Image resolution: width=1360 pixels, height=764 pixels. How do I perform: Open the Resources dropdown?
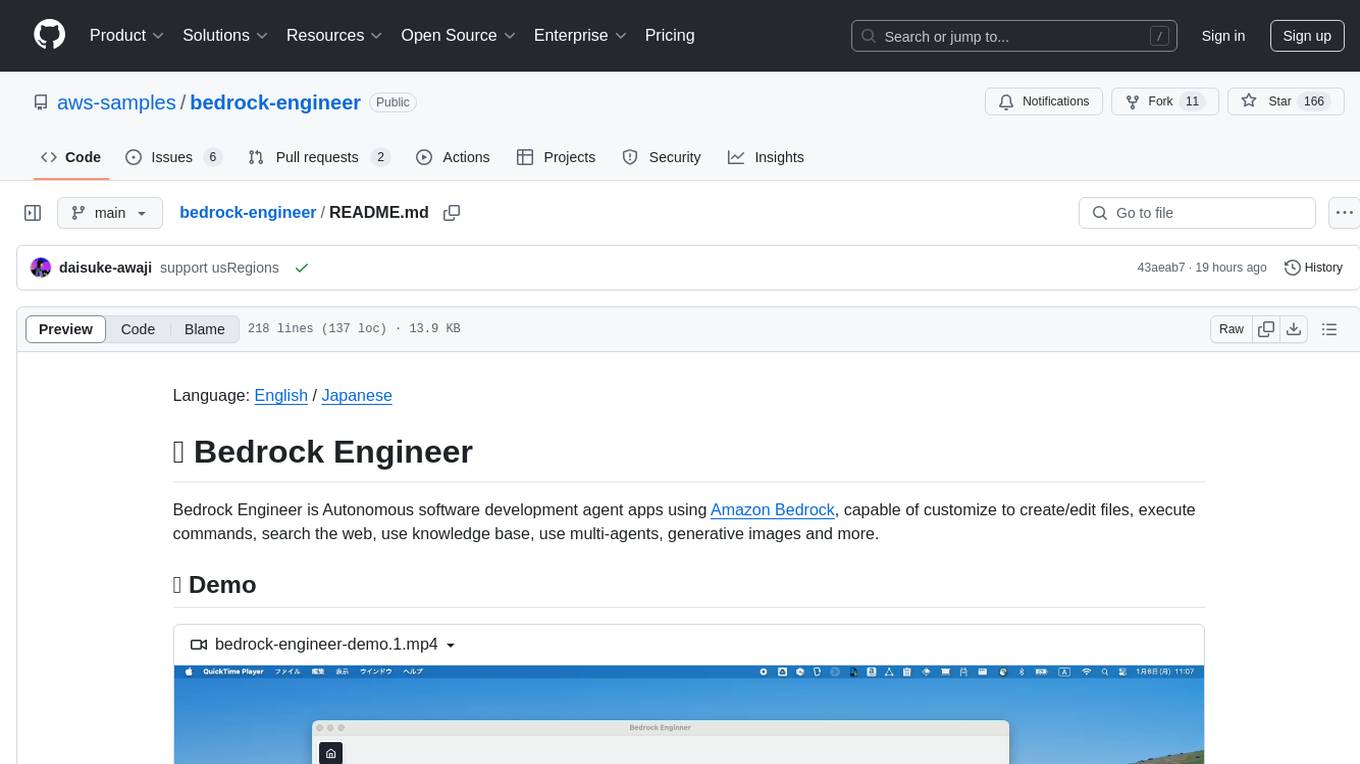coord(334,35)
